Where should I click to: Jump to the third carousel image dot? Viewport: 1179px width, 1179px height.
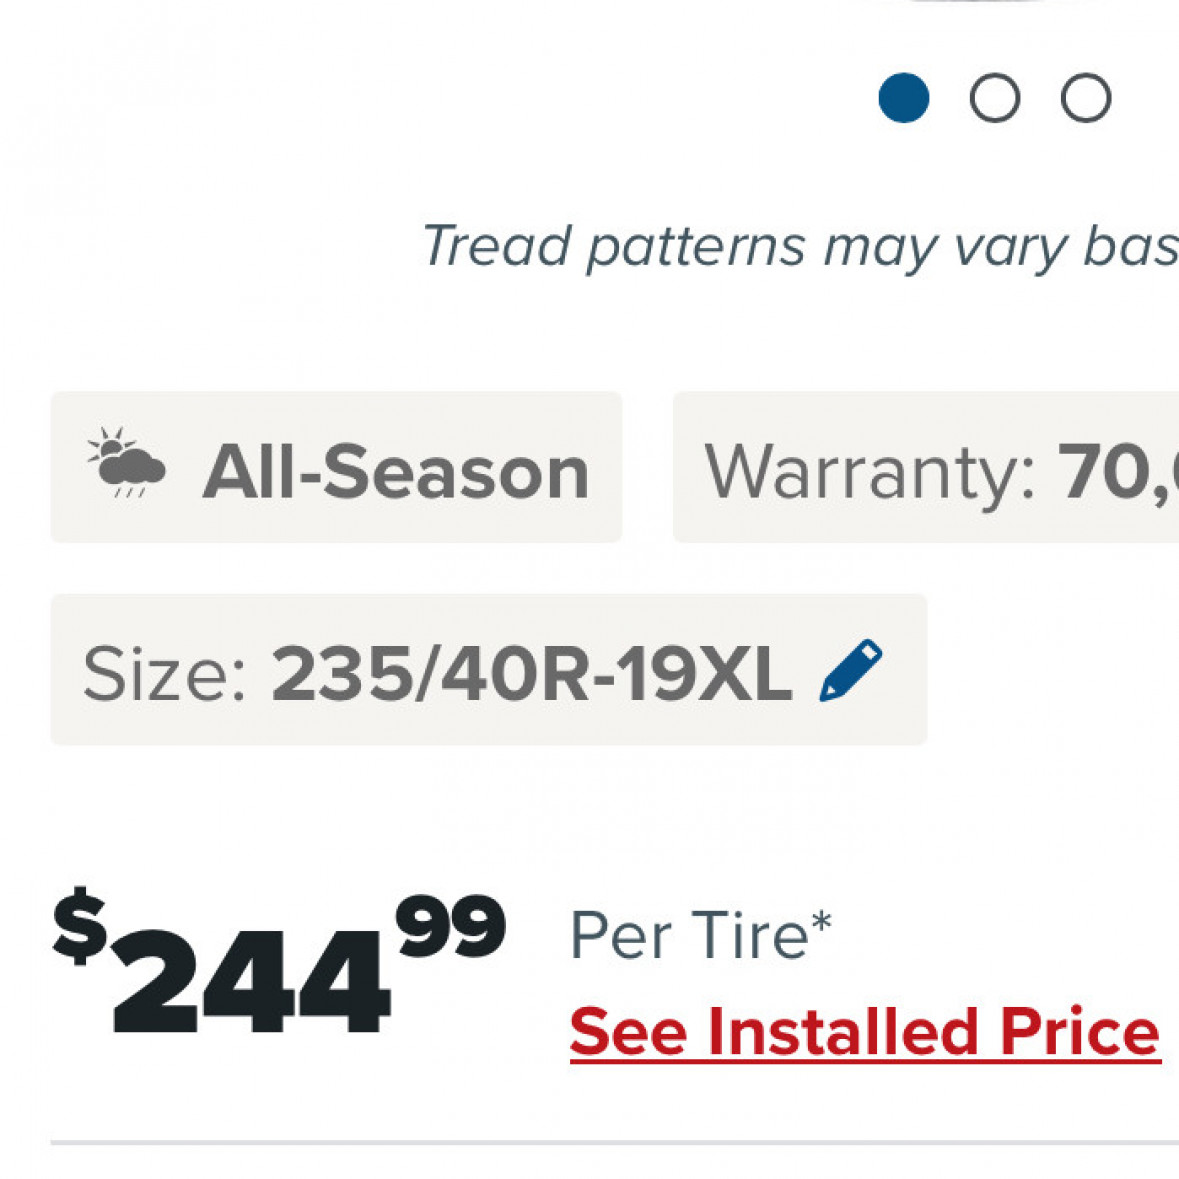coord(1085,98)
